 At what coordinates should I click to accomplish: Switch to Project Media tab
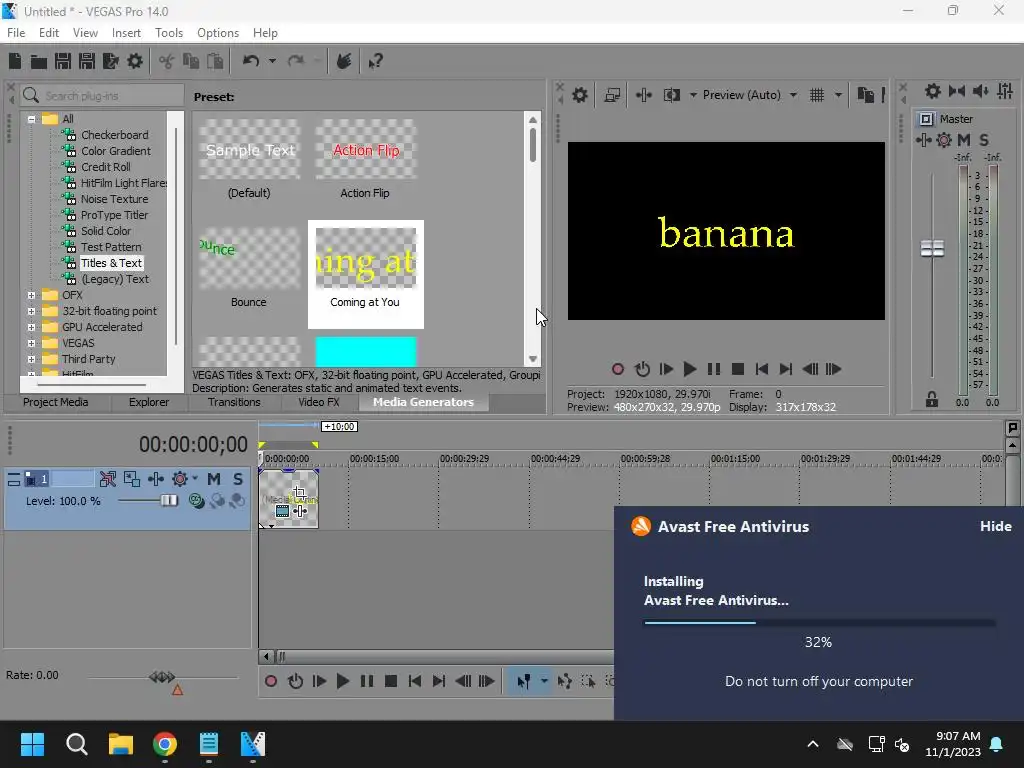(56, 402)
